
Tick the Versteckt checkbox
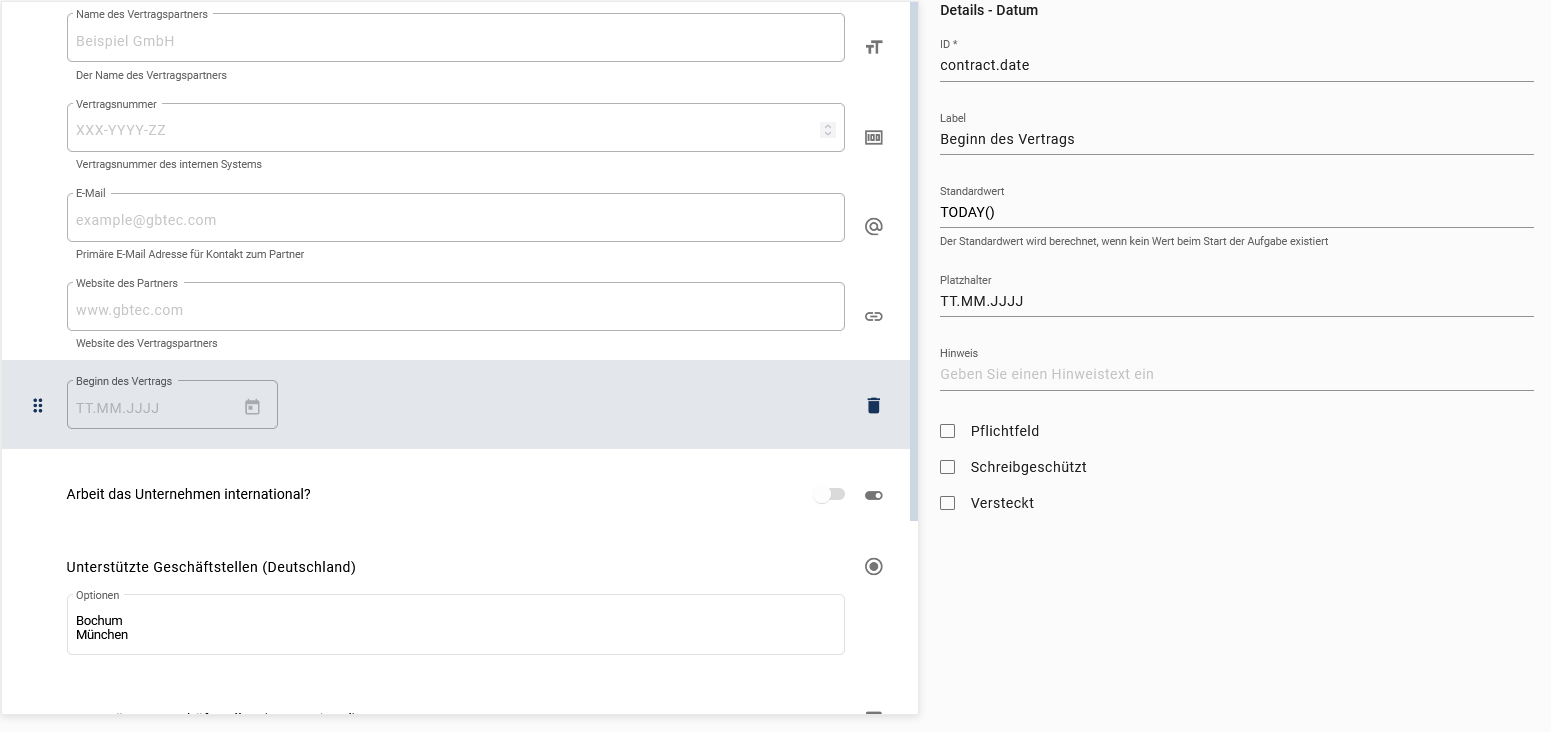click(948, 503)
